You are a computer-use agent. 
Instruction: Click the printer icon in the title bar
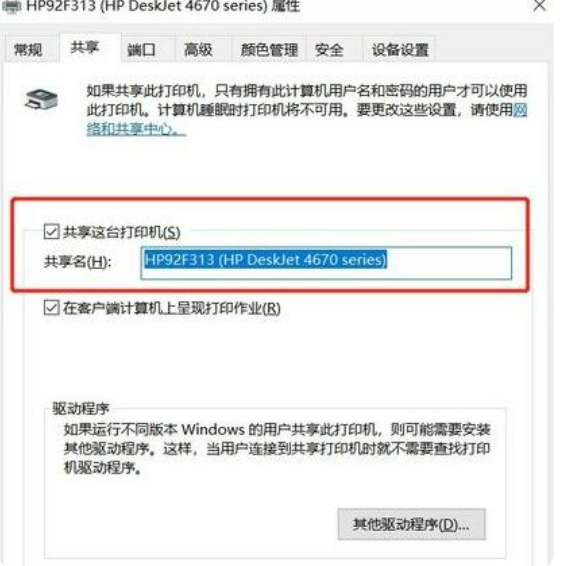pos(10,6)
